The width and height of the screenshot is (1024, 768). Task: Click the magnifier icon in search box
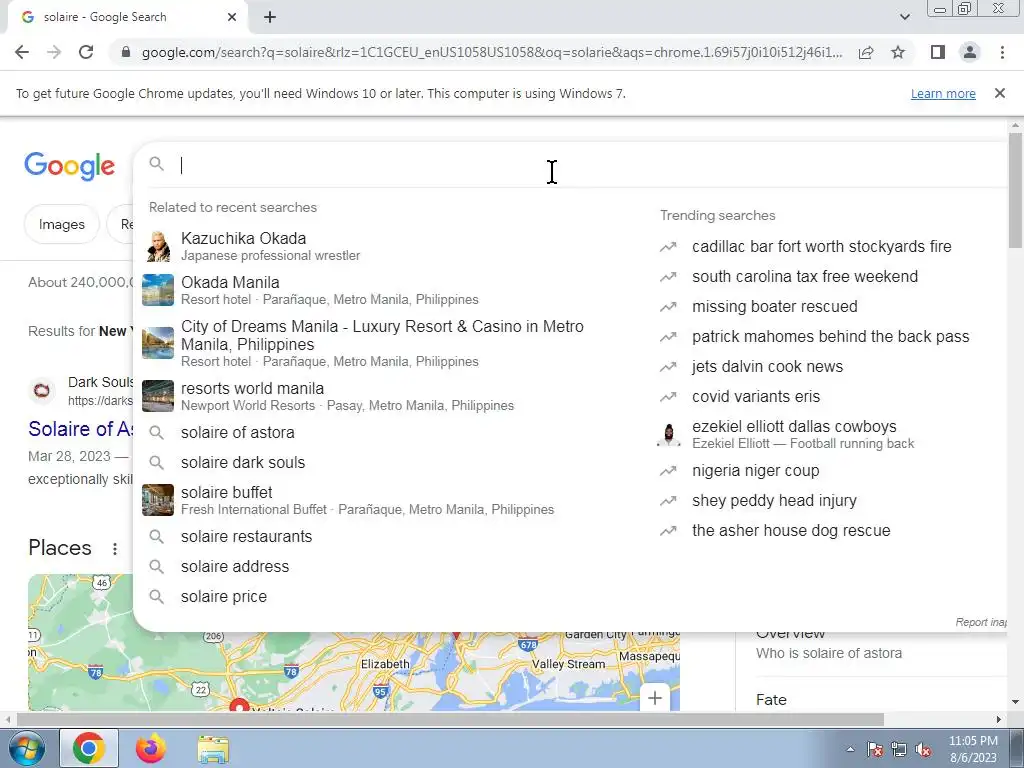coord(157,164)
